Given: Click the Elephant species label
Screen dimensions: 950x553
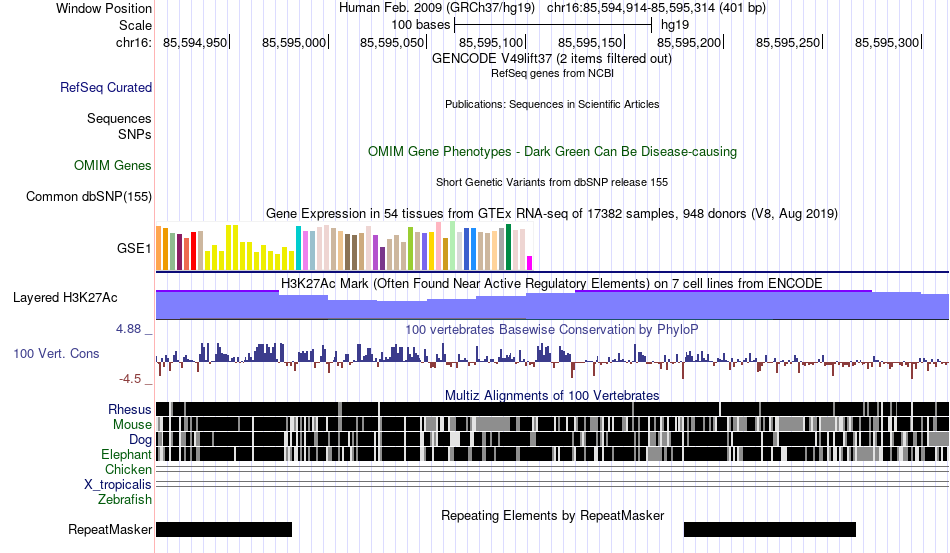Looking at the screenshot, I should pos(126,454).
